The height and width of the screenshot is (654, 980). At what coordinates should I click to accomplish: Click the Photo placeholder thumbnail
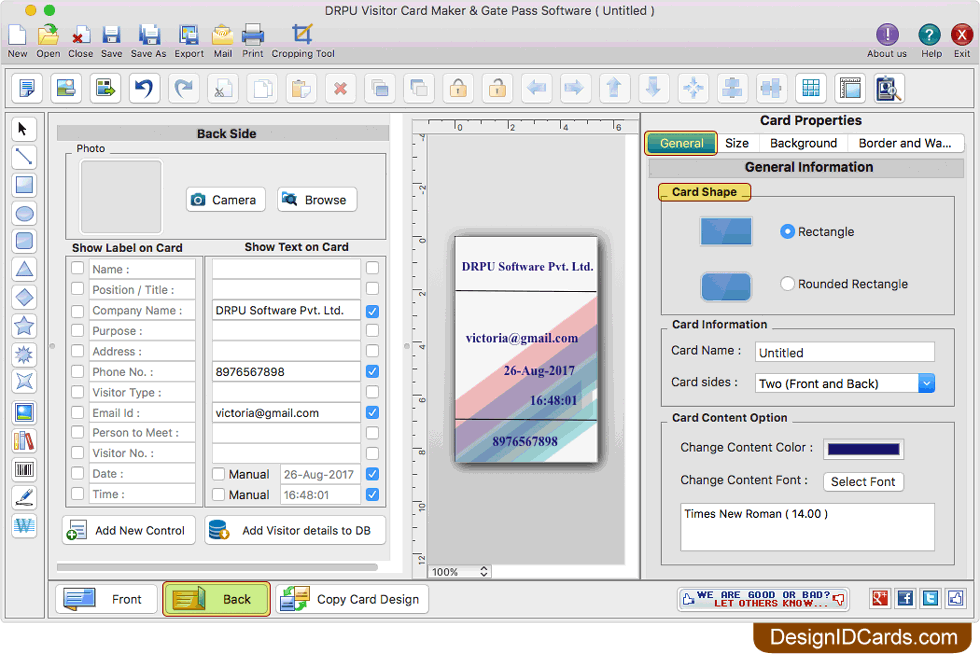click(121, 196)
